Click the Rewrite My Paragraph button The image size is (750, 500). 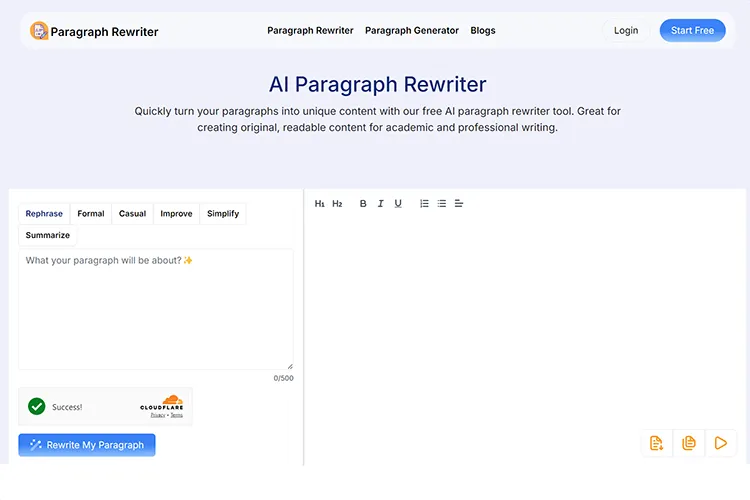(87, 445)
